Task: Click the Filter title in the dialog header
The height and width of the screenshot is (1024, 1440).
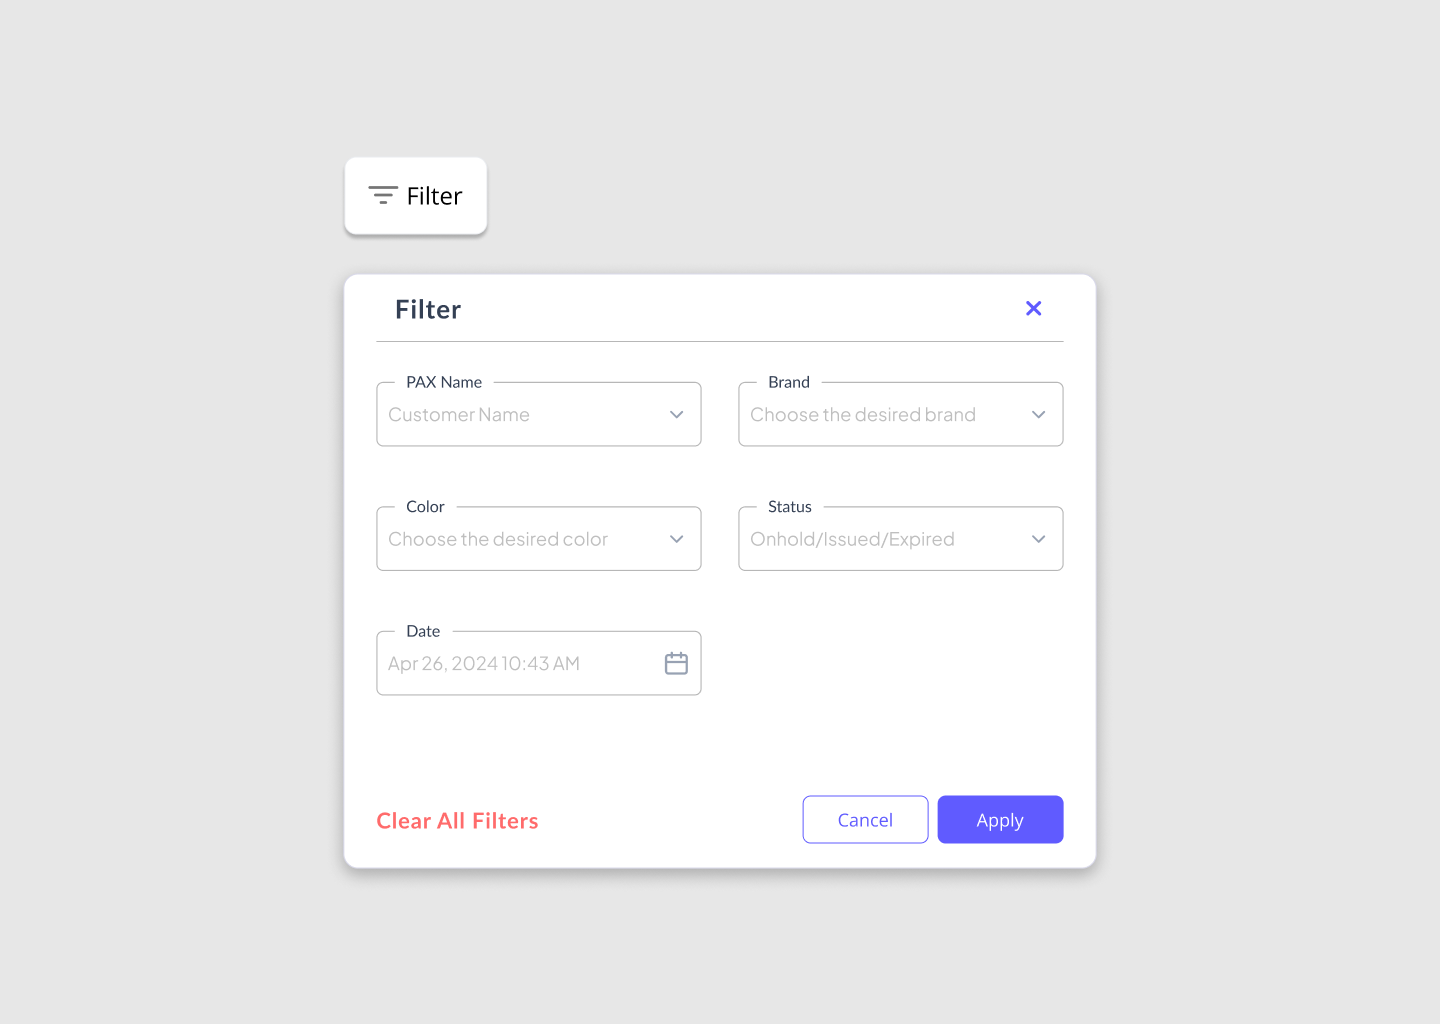Action: (427, 308)
